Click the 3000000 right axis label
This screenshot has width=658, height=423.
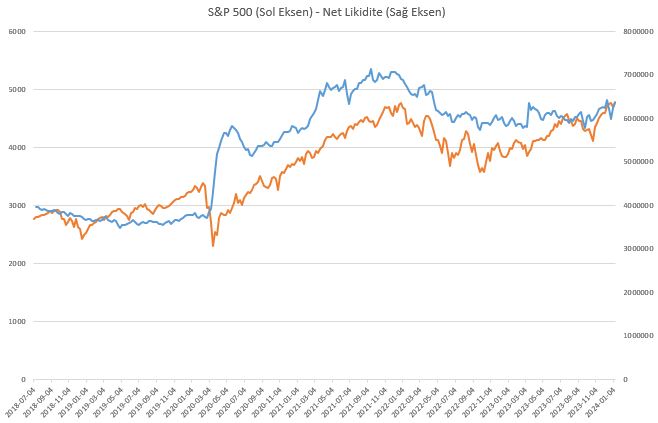point(638,249)
